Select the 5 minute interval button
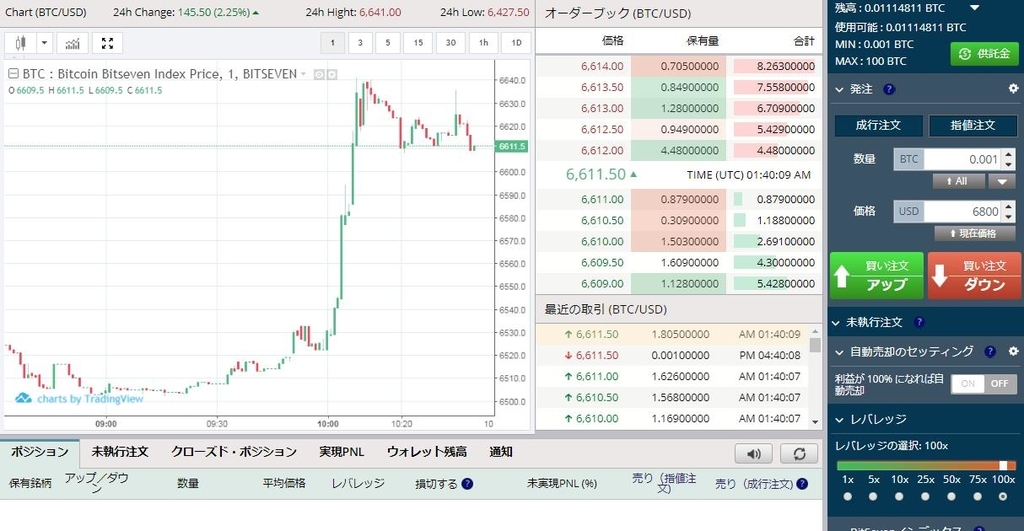Viewport: 1024px width, 531px height. [x=387, y=42]
